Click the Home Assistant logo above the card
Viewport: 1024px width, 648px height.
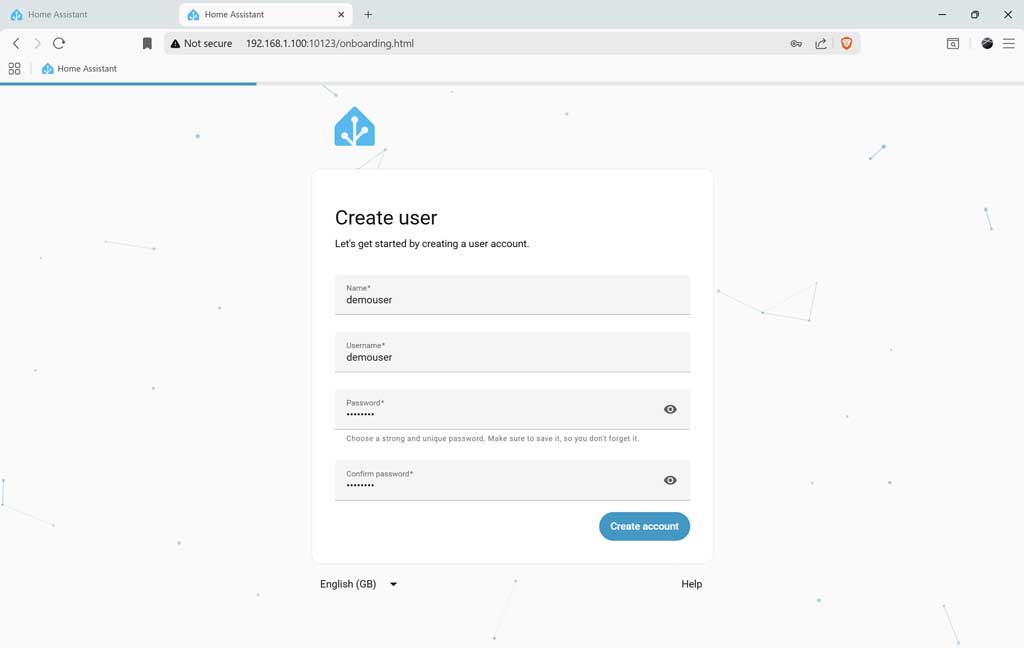point(355,126)
